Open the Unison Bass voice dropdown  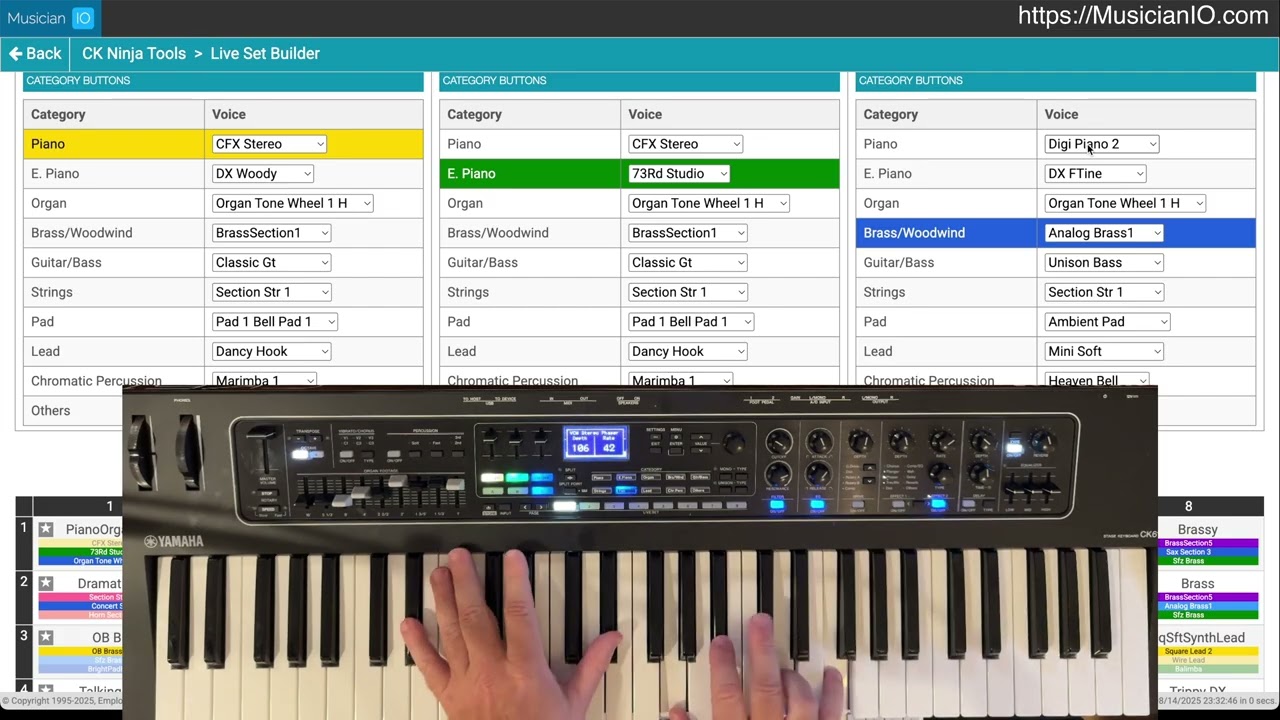(x=1104, y=263)
